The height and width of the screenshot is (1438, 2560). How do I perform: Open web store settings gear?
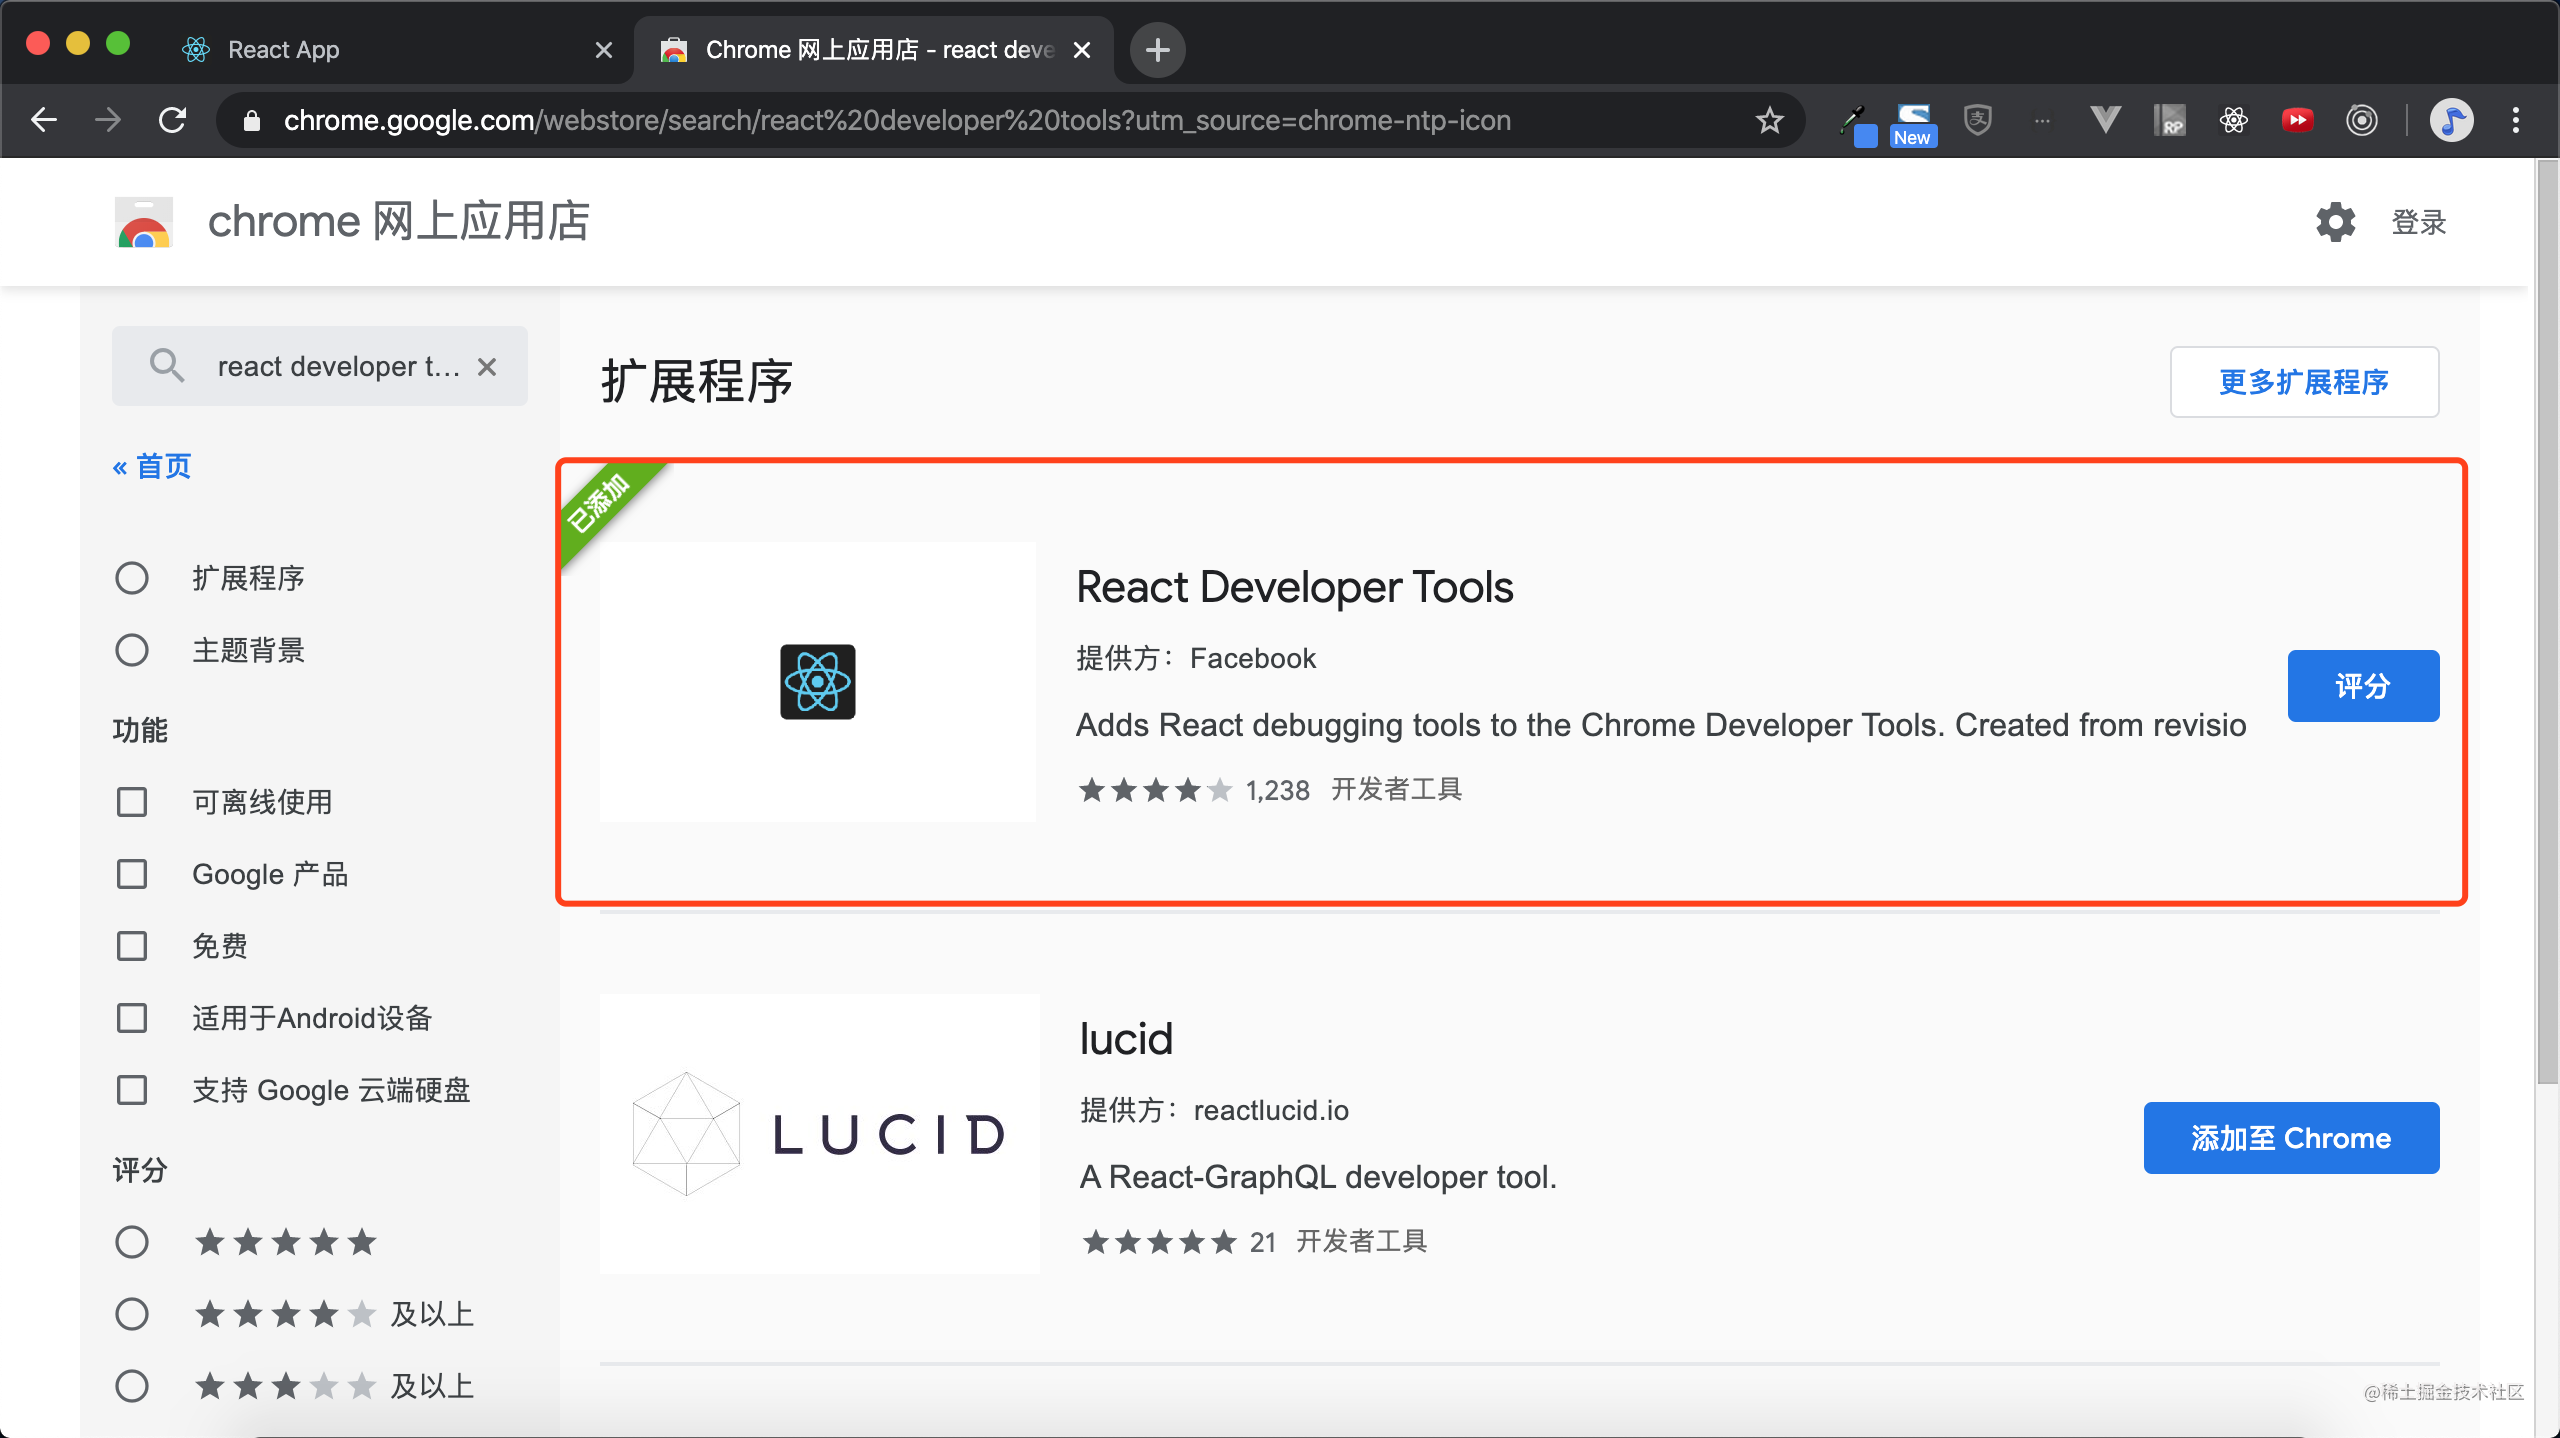(2335, 222)
